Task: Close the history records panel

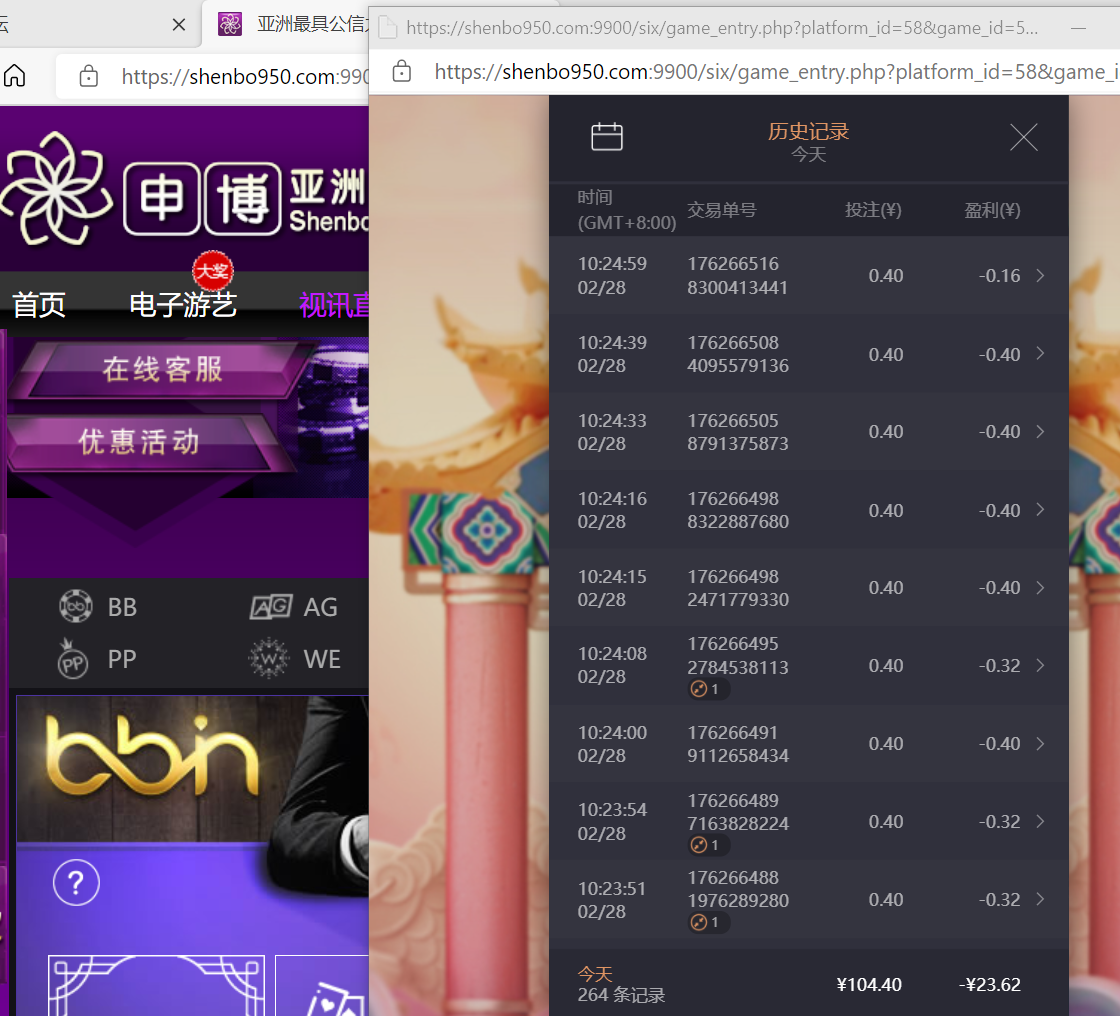Action: [1024, 136]
